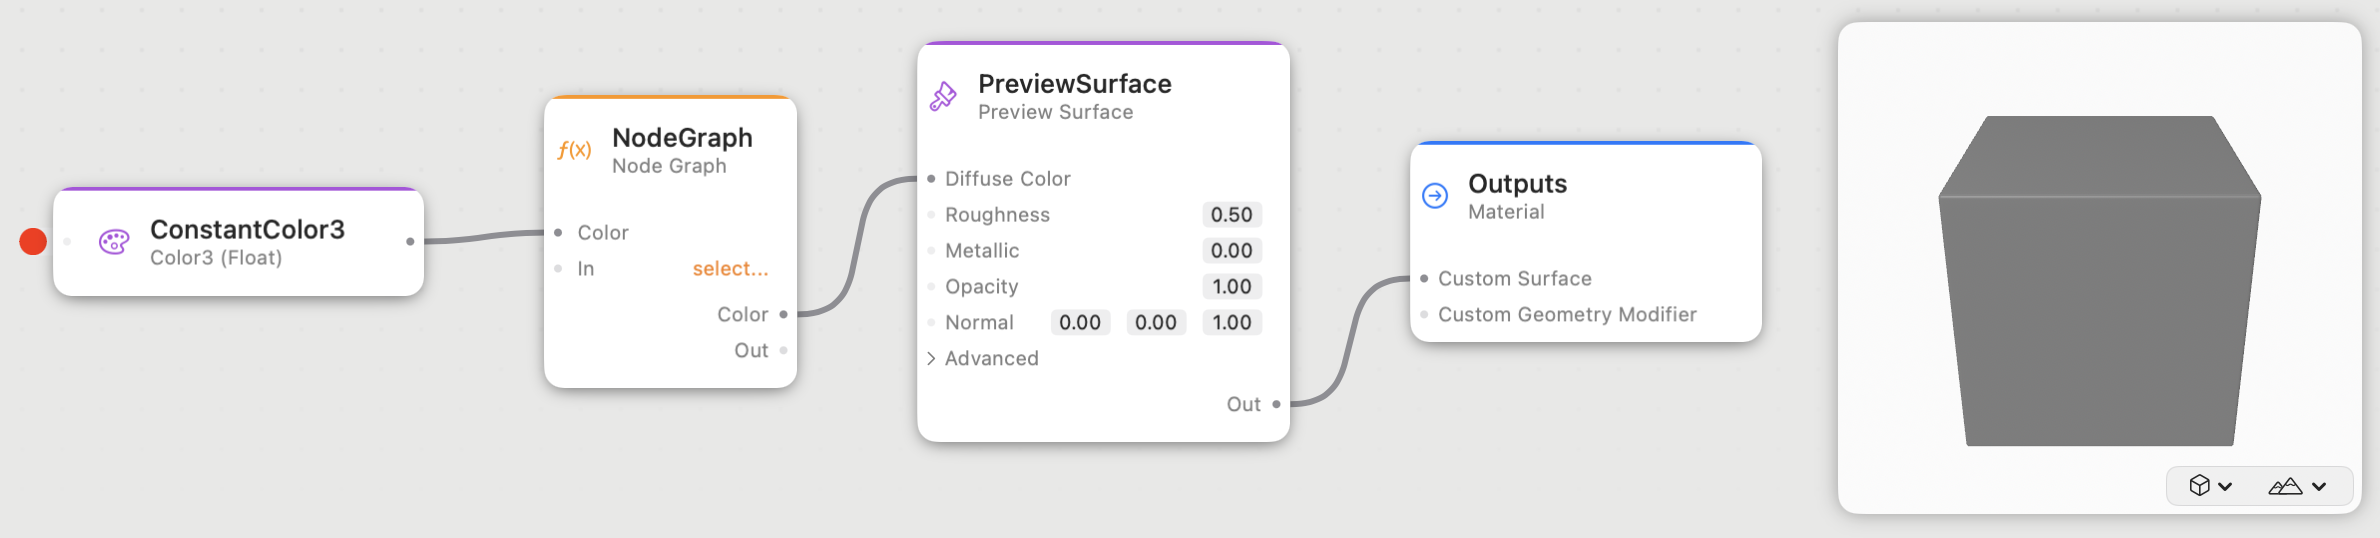Viewport: 2380px width, 538px height.
Task: Click the Custom Geometry Modifier port
Action: (1424, 314)
